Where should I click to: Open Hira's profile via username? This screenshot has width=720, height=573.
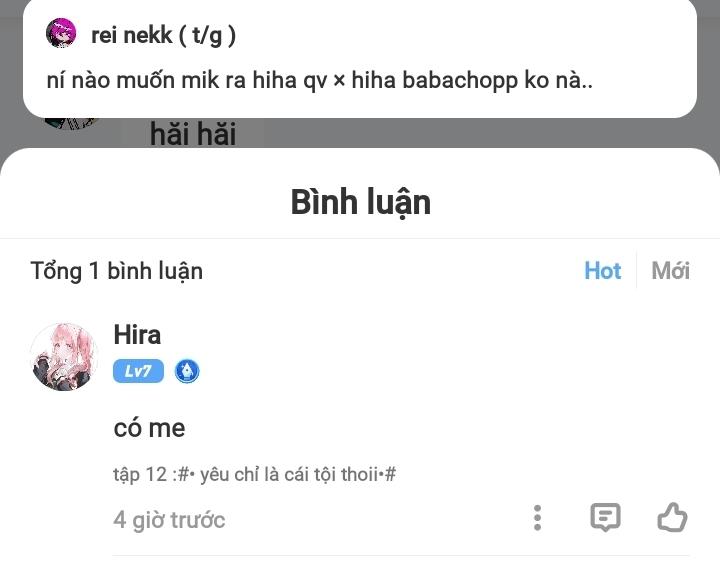click(x=137, y=334)
